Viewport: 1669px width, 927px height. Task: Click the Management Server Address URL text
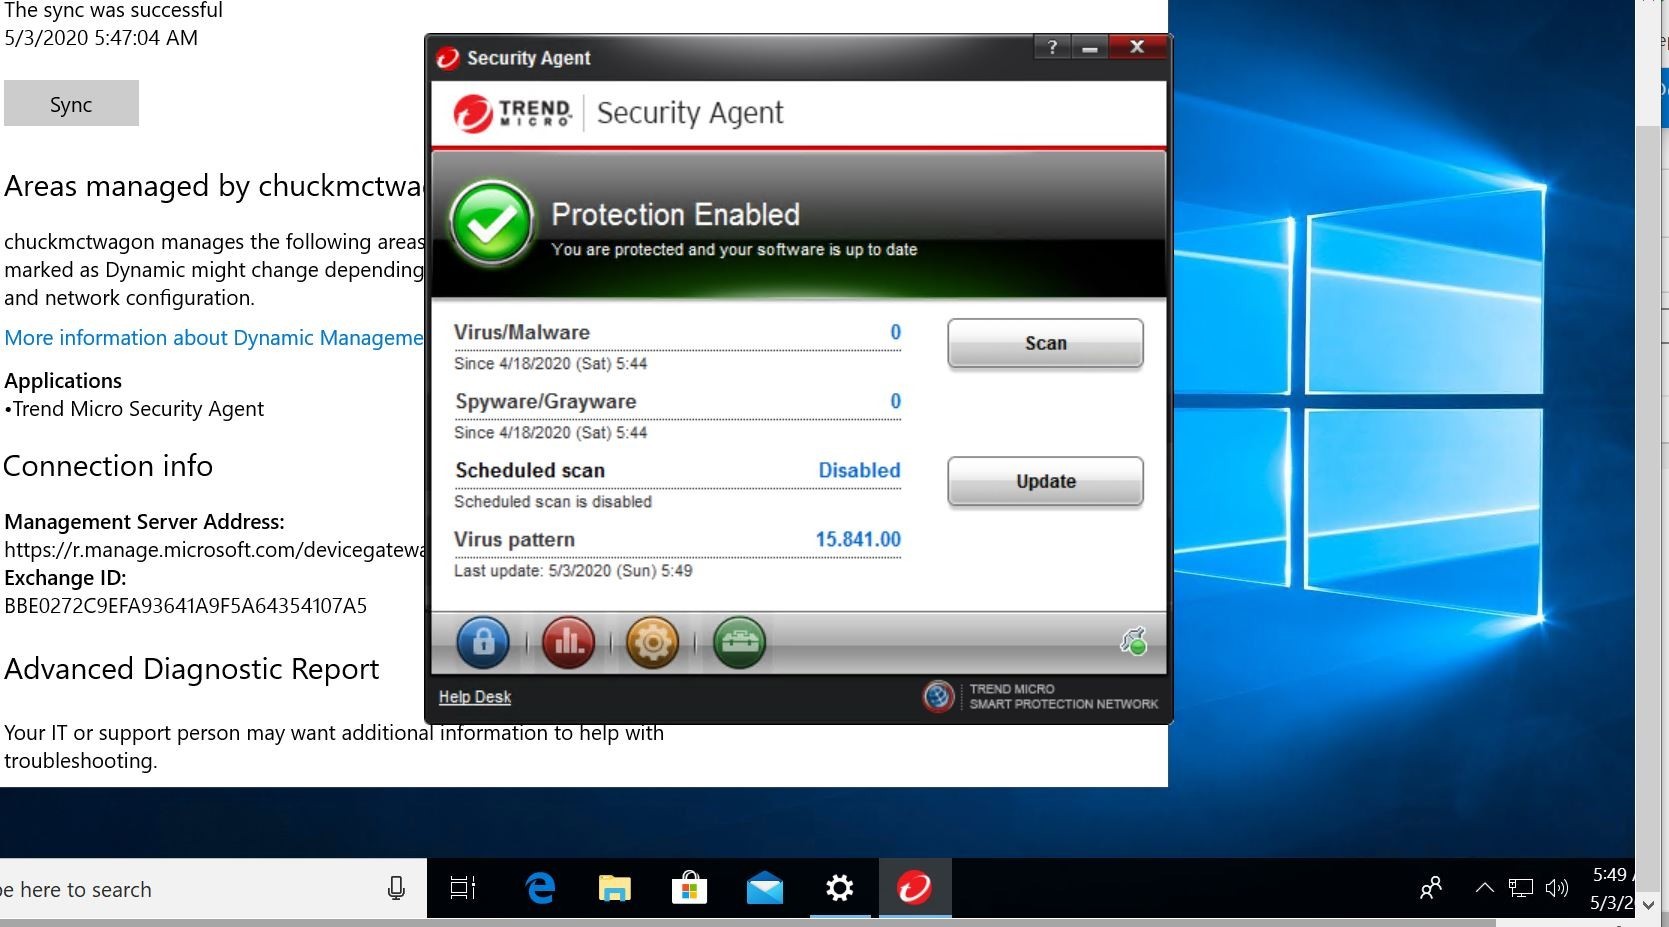pyautogui.click(x=214, y=550)
